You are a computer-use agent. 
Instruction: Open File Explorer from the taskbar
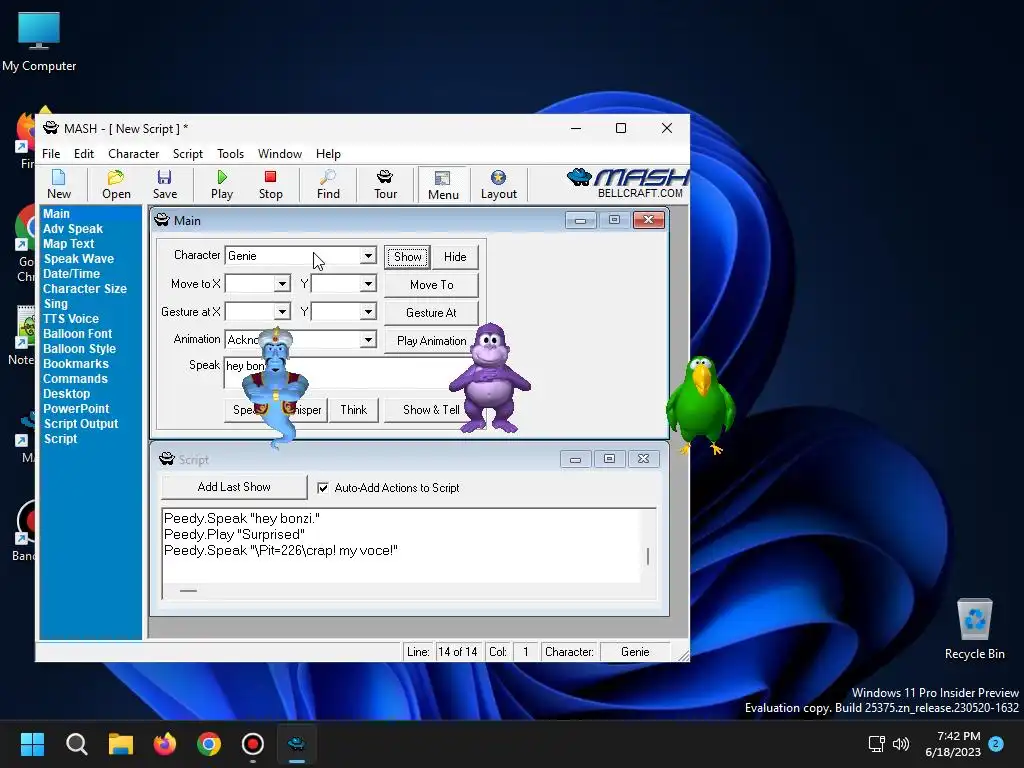pyautogui.click(x=121, y=744)
